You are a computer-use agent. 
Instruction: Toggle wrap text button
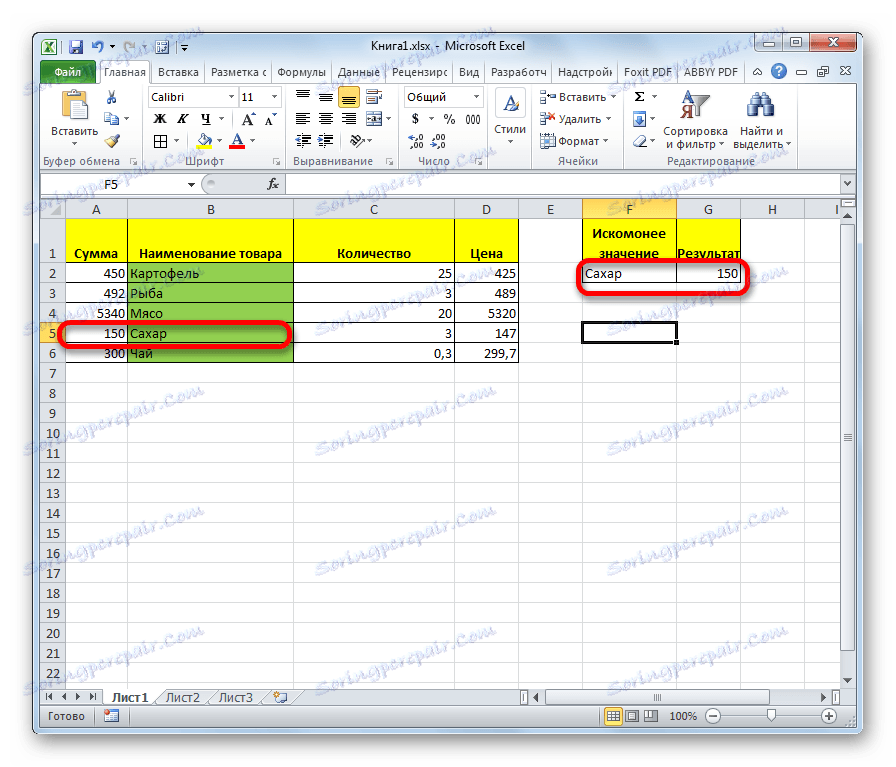coord(374,97)
